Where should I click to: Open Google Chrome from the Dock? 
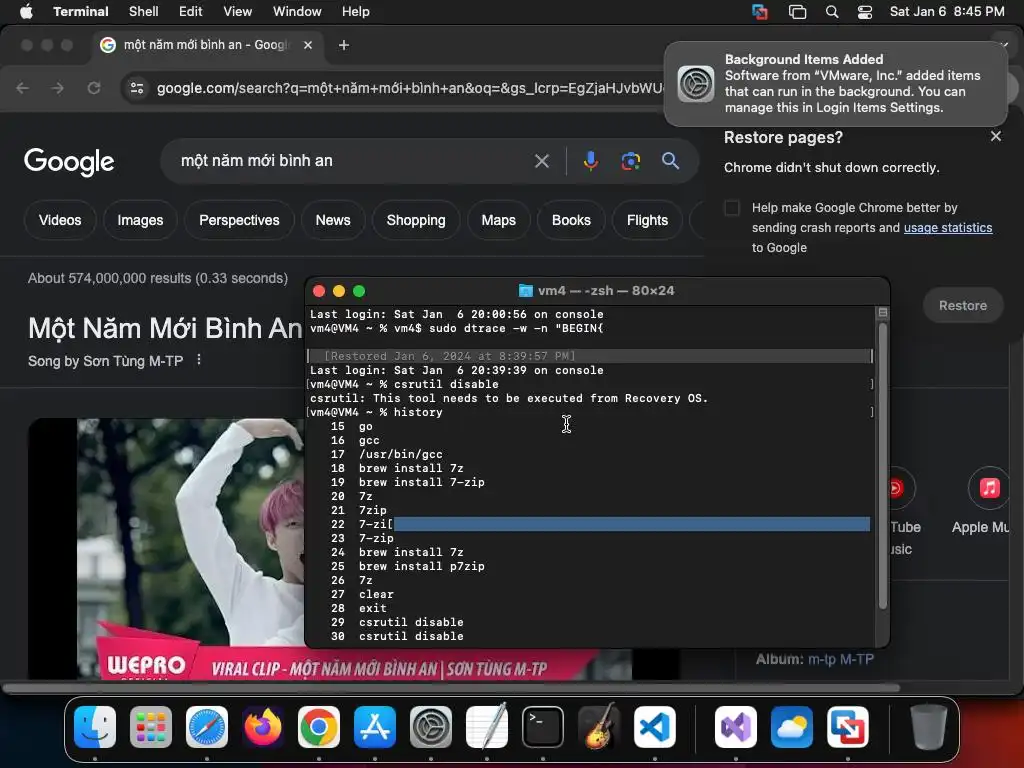click(x=319, y=727)
